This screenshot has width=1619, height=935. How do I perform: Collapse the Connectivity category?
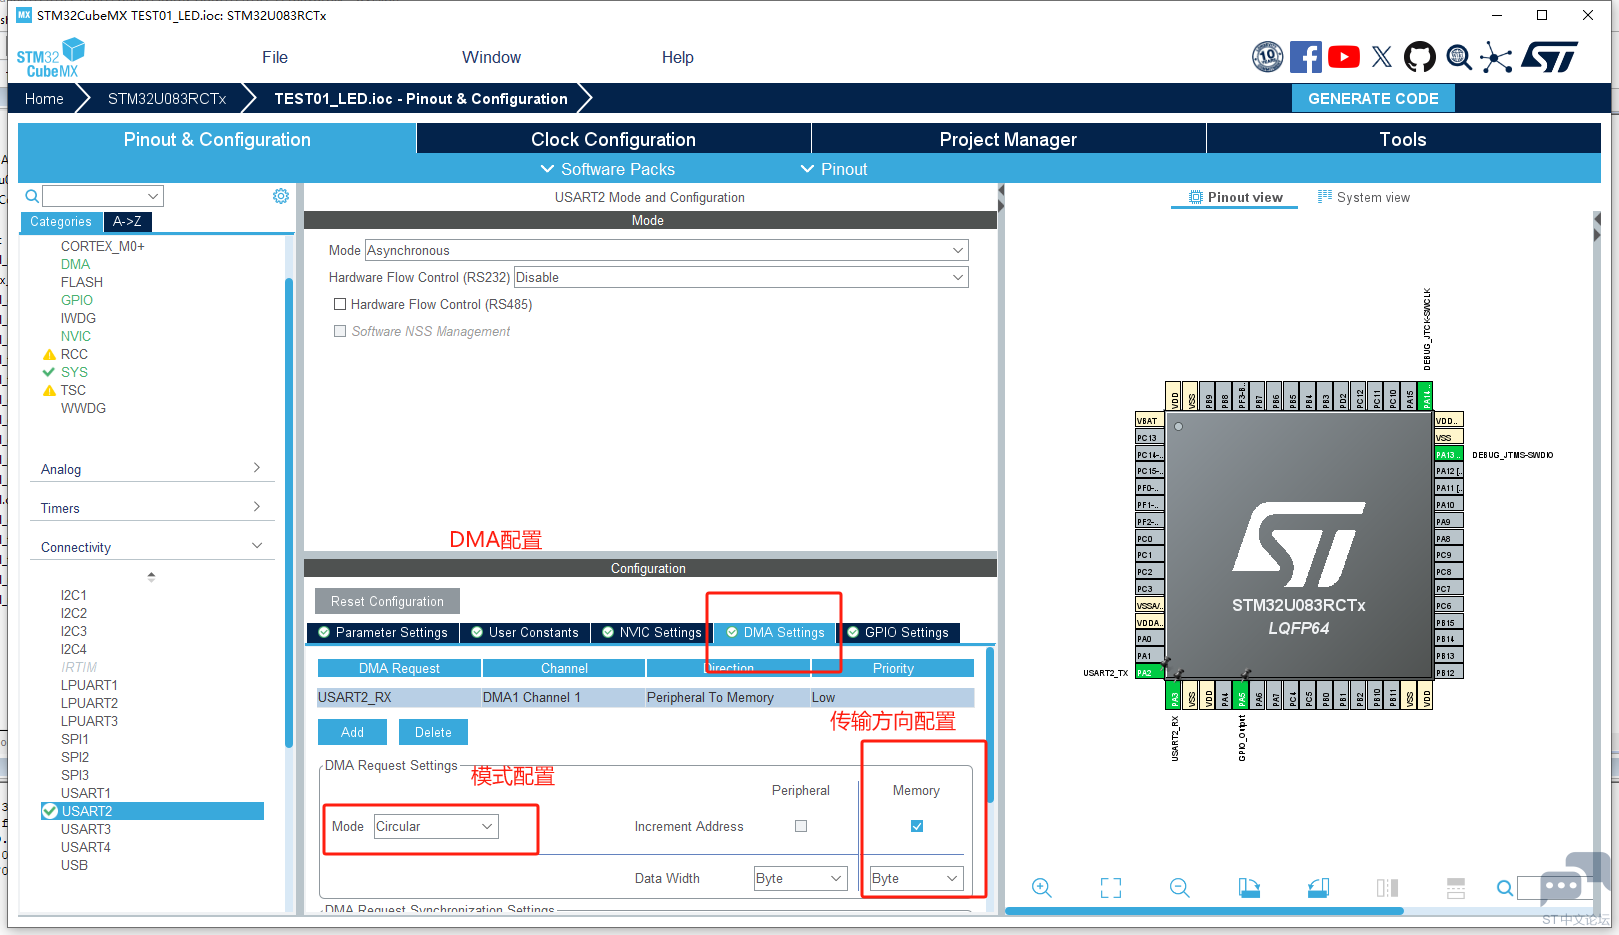pyautogui.click(x=152, y=547)
